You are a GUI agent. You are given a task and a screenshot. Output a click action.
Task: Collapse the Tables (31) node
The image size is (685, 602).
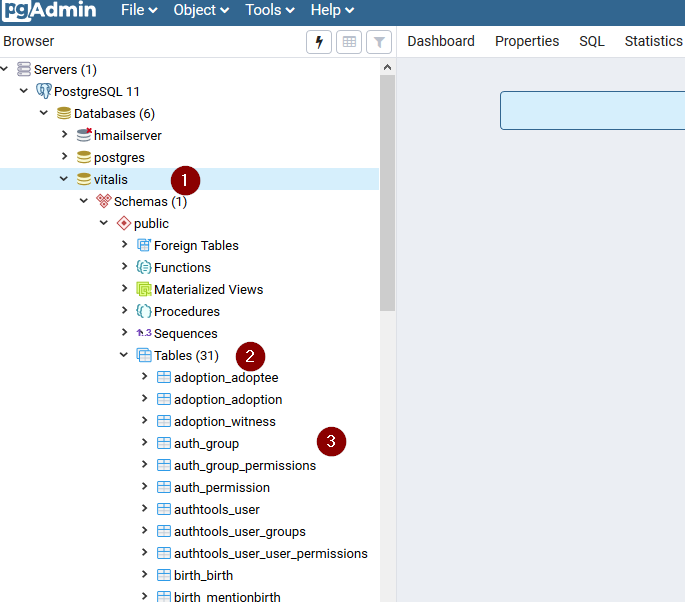point(124,355)
